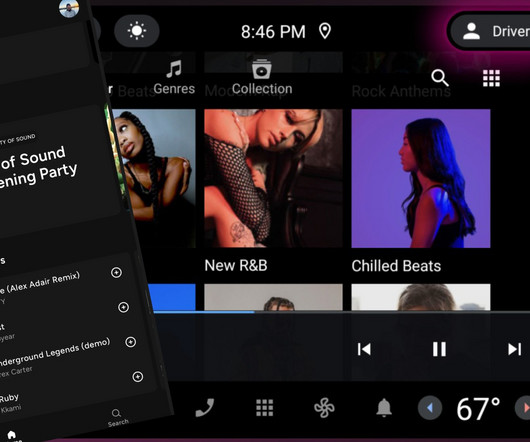Open the New R&B playlist cover
The height and width of the screenshot is (442, 530).
tap(273, 178)
